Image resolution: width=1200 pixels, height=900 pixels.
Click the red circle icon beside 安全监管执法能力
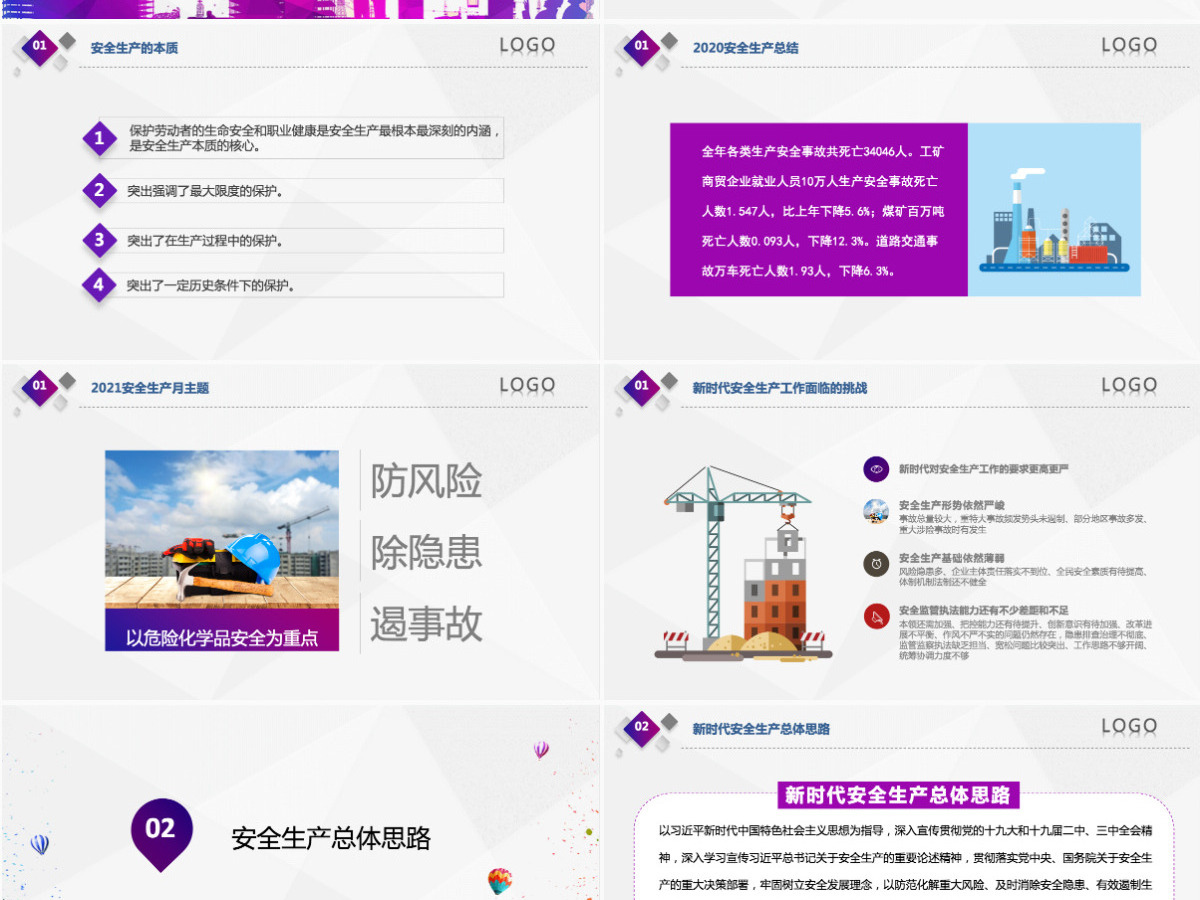[876, 616]
